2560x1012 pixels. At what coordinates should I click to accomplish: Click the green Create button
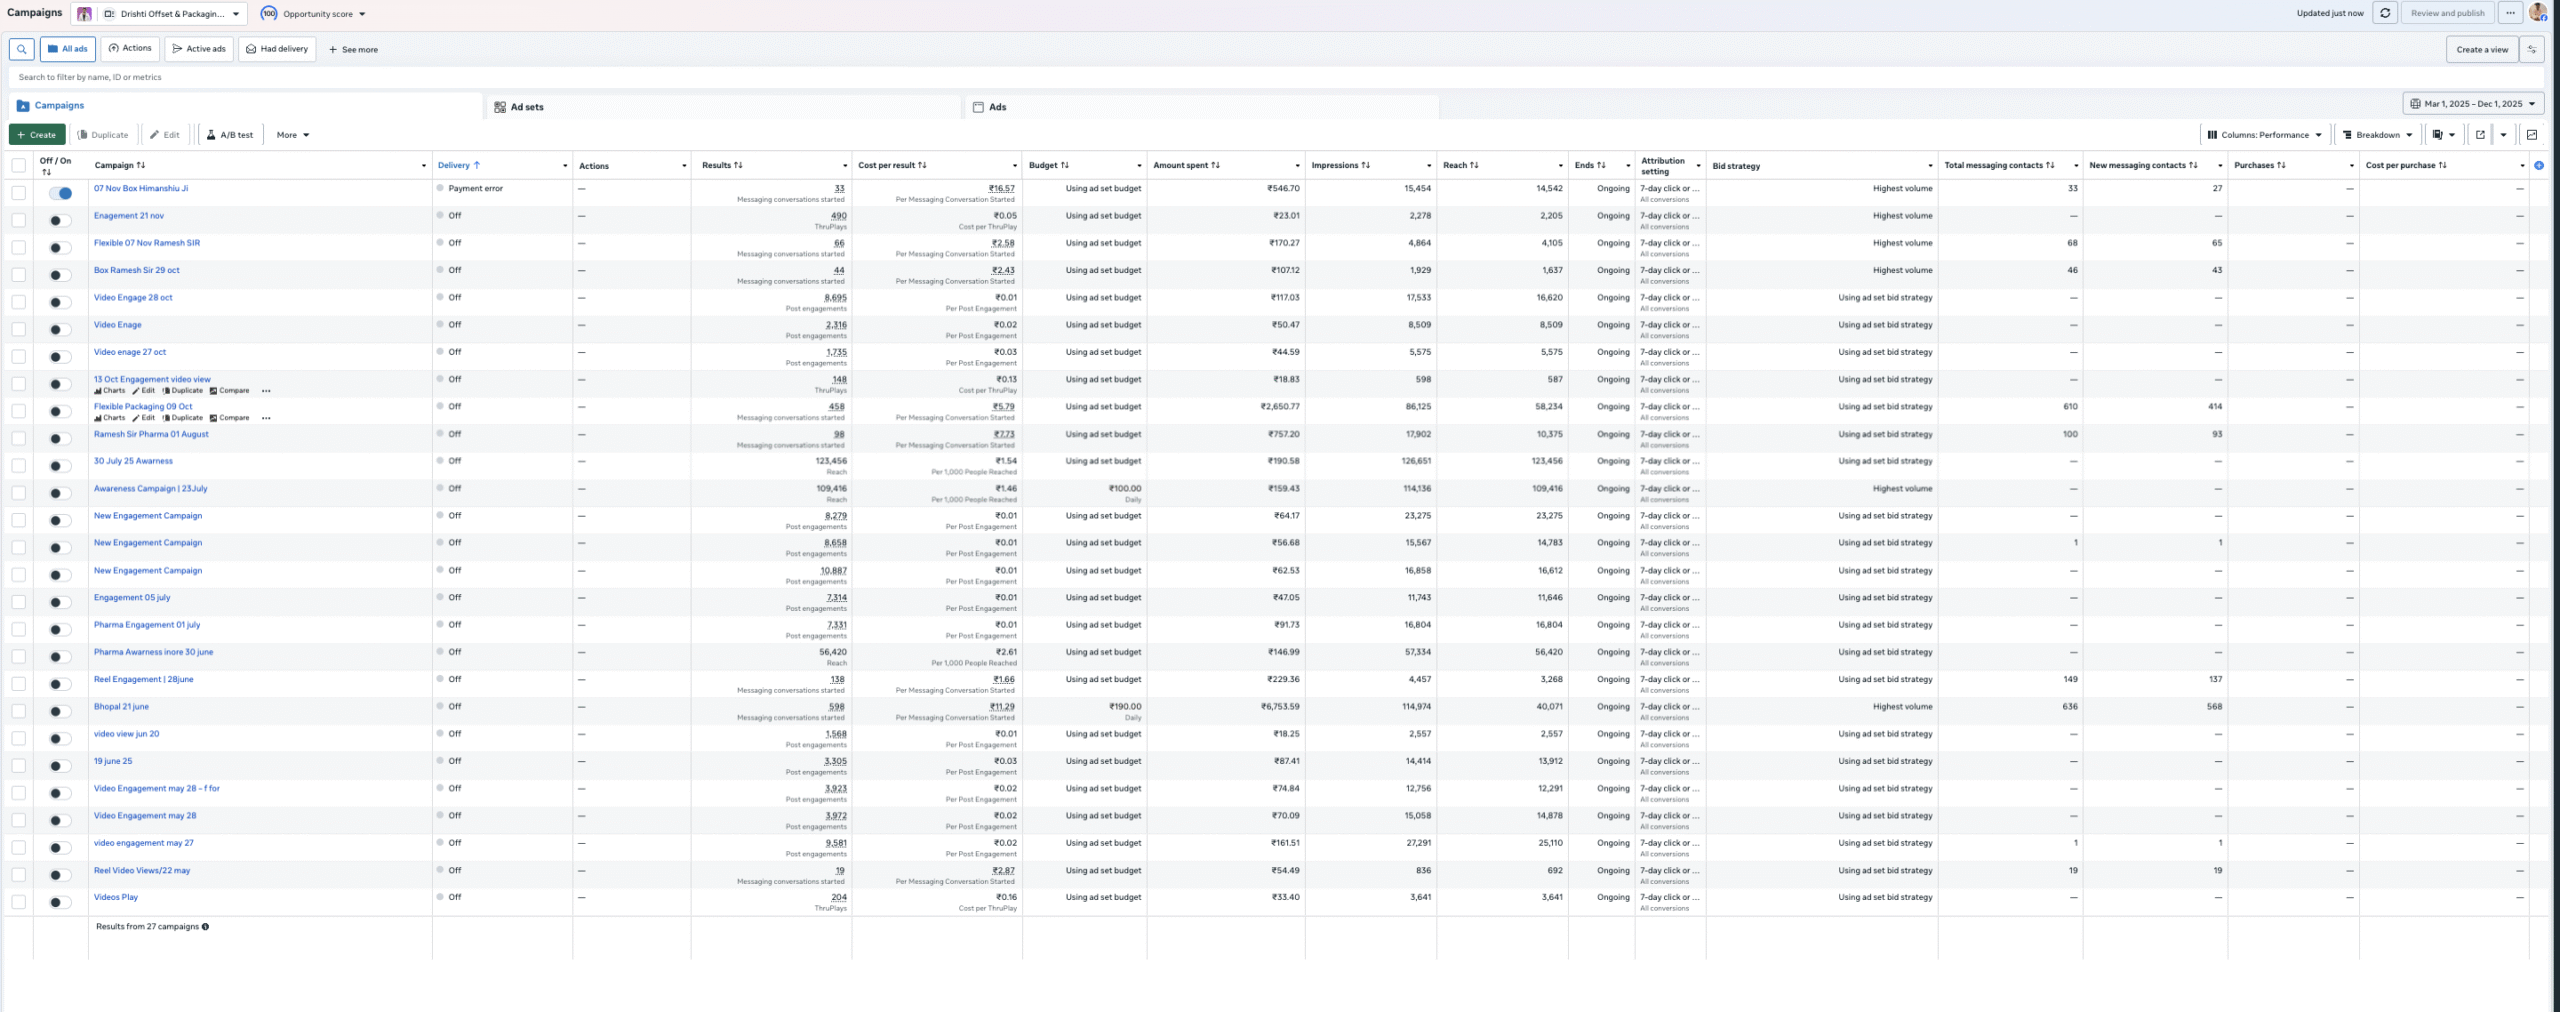tap(37, 135)
